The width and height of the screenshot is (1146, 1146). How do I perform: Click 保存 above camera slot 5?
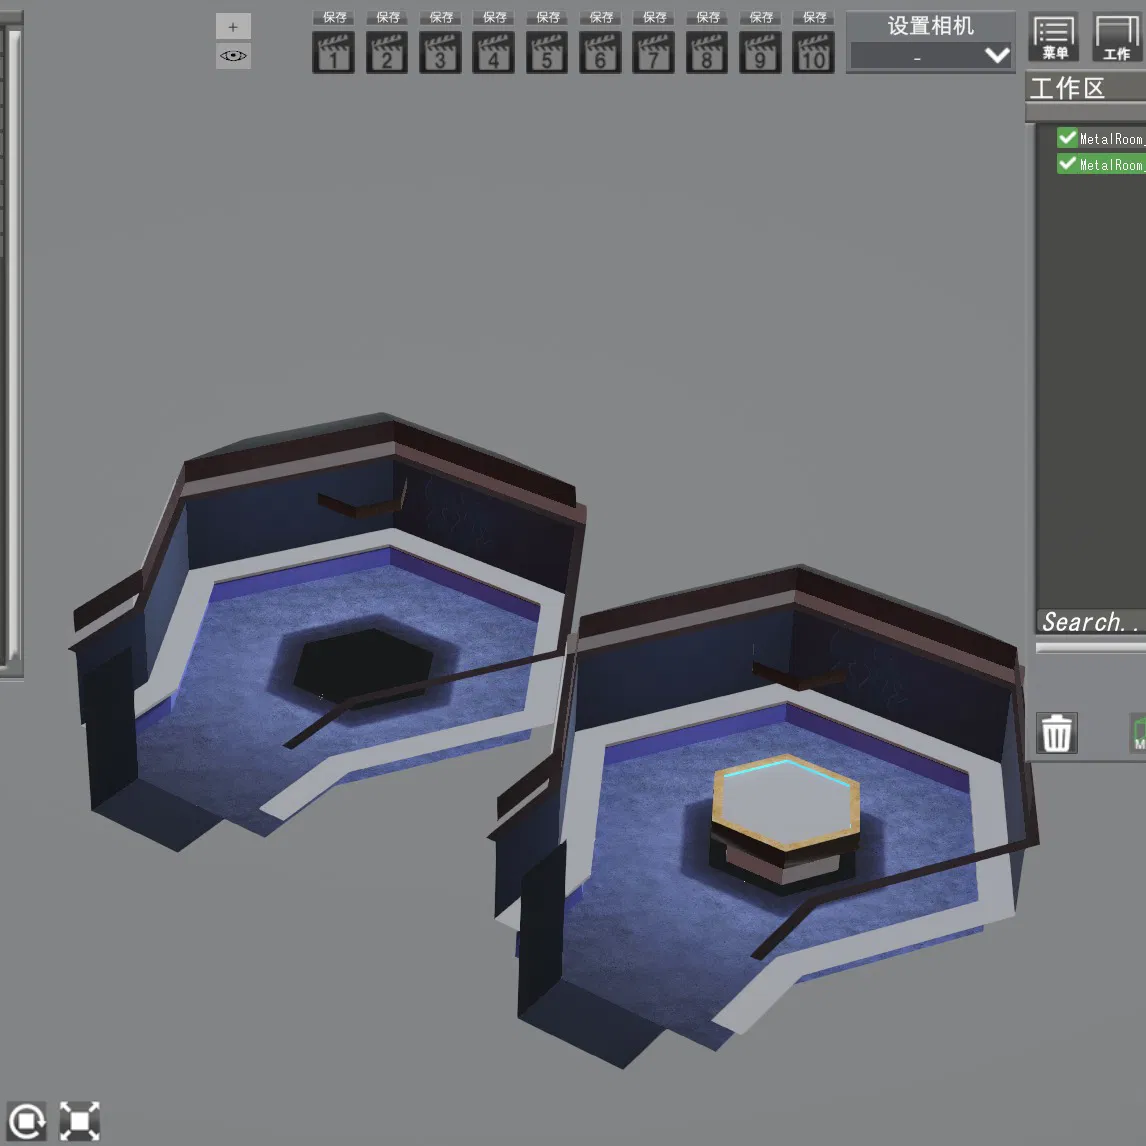point(547,18)
